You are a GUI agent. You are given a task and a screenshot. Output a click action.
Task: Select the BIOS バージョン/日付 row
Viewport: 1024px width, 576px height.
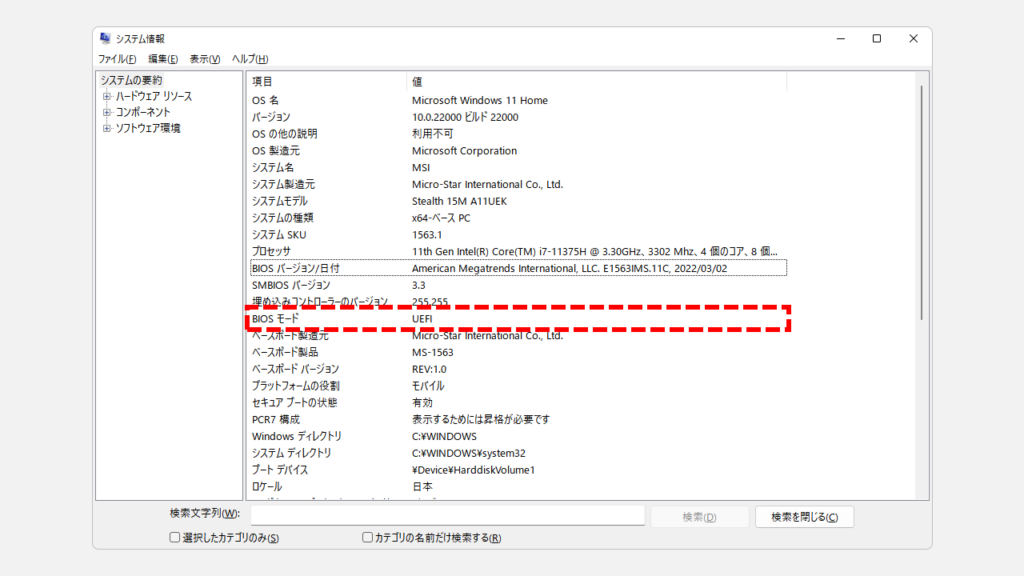click(x=519, y=268)
